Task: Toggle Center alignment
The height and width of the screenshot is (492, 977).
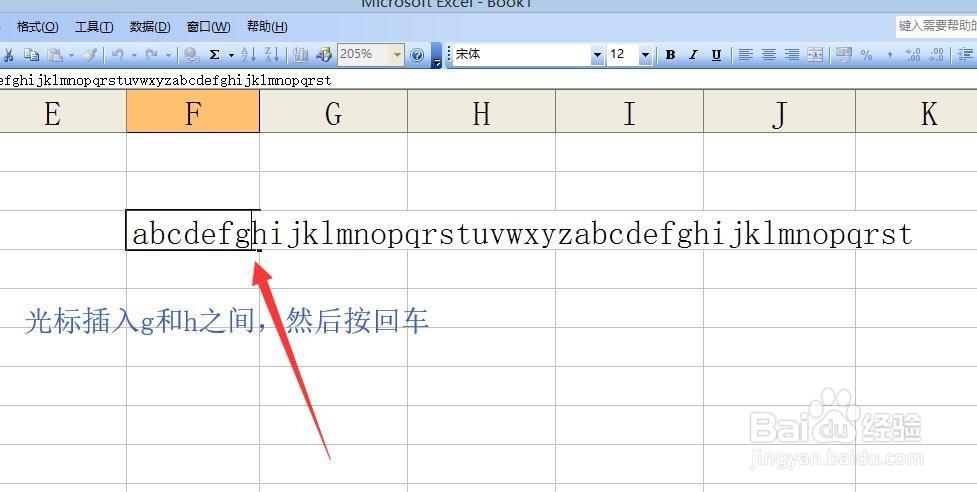Action: click(769, 55)
